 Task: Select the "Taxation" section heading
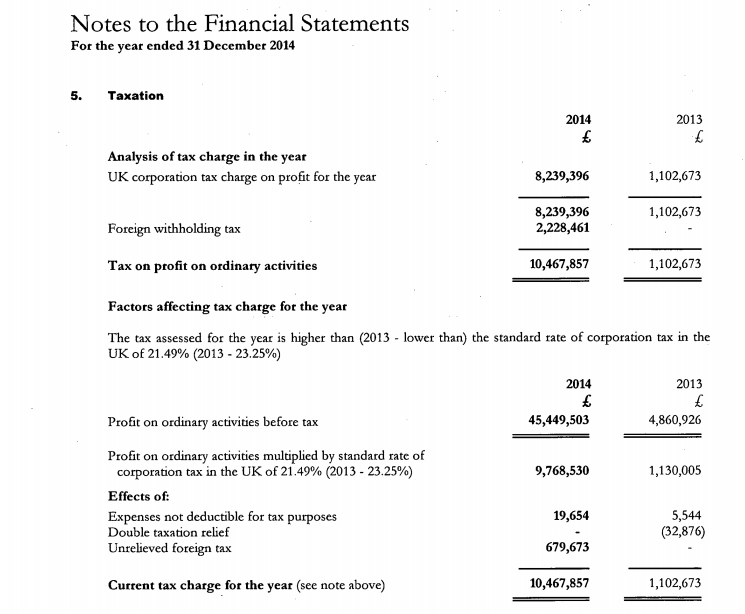(x=135, y=96)
